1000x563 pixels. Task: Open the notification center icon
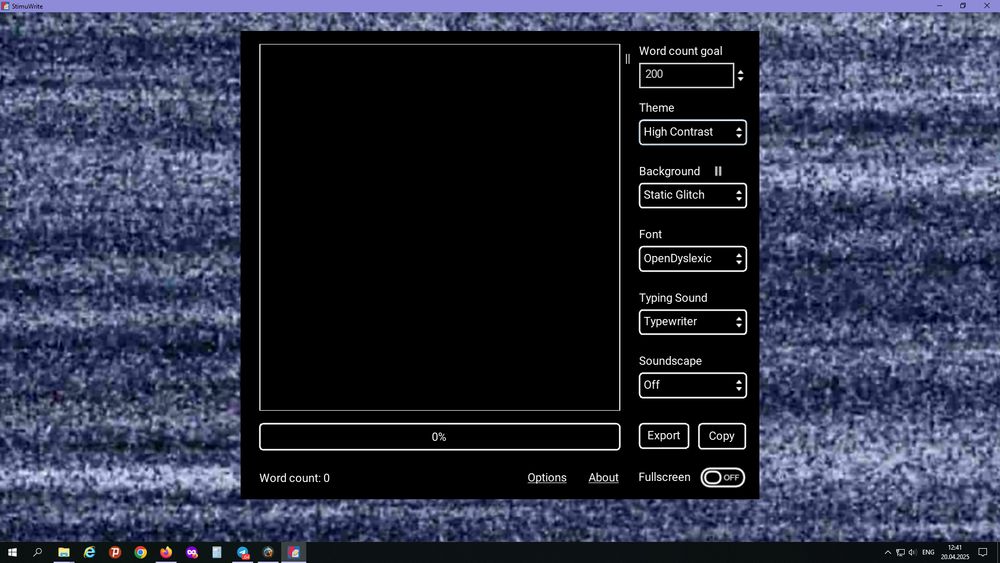pyautogui.click(x=983, y=552)
